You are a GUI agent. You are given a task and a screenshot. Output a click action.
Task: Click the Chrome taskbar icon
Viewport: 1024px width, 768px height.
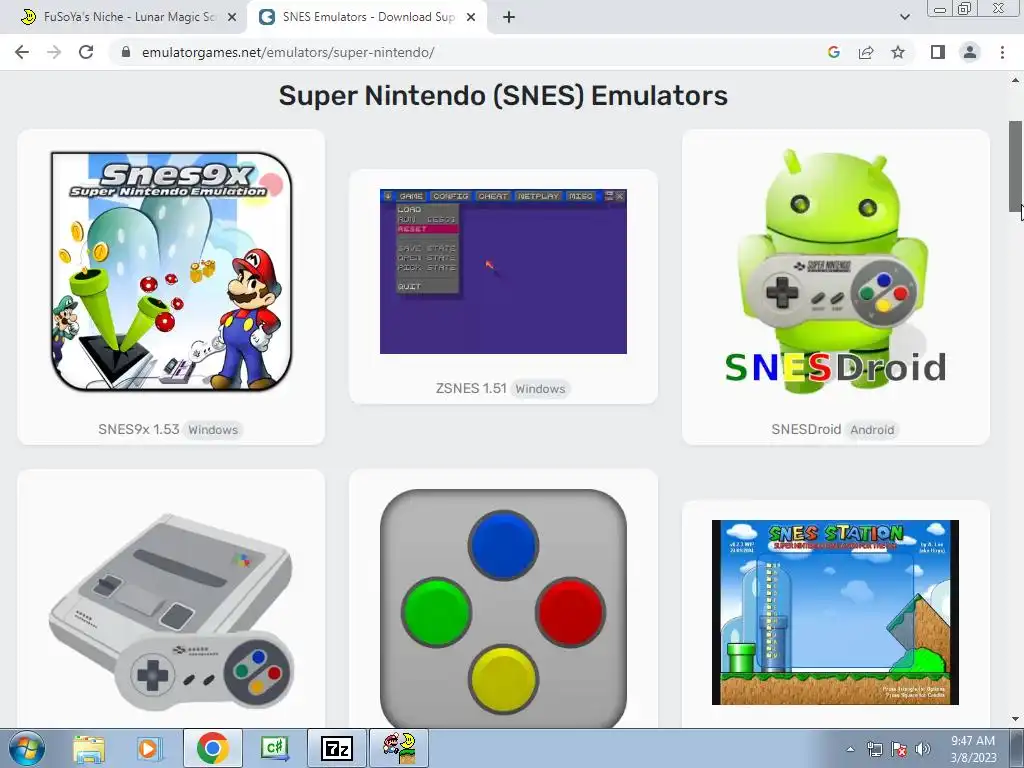tap(212, 748)
